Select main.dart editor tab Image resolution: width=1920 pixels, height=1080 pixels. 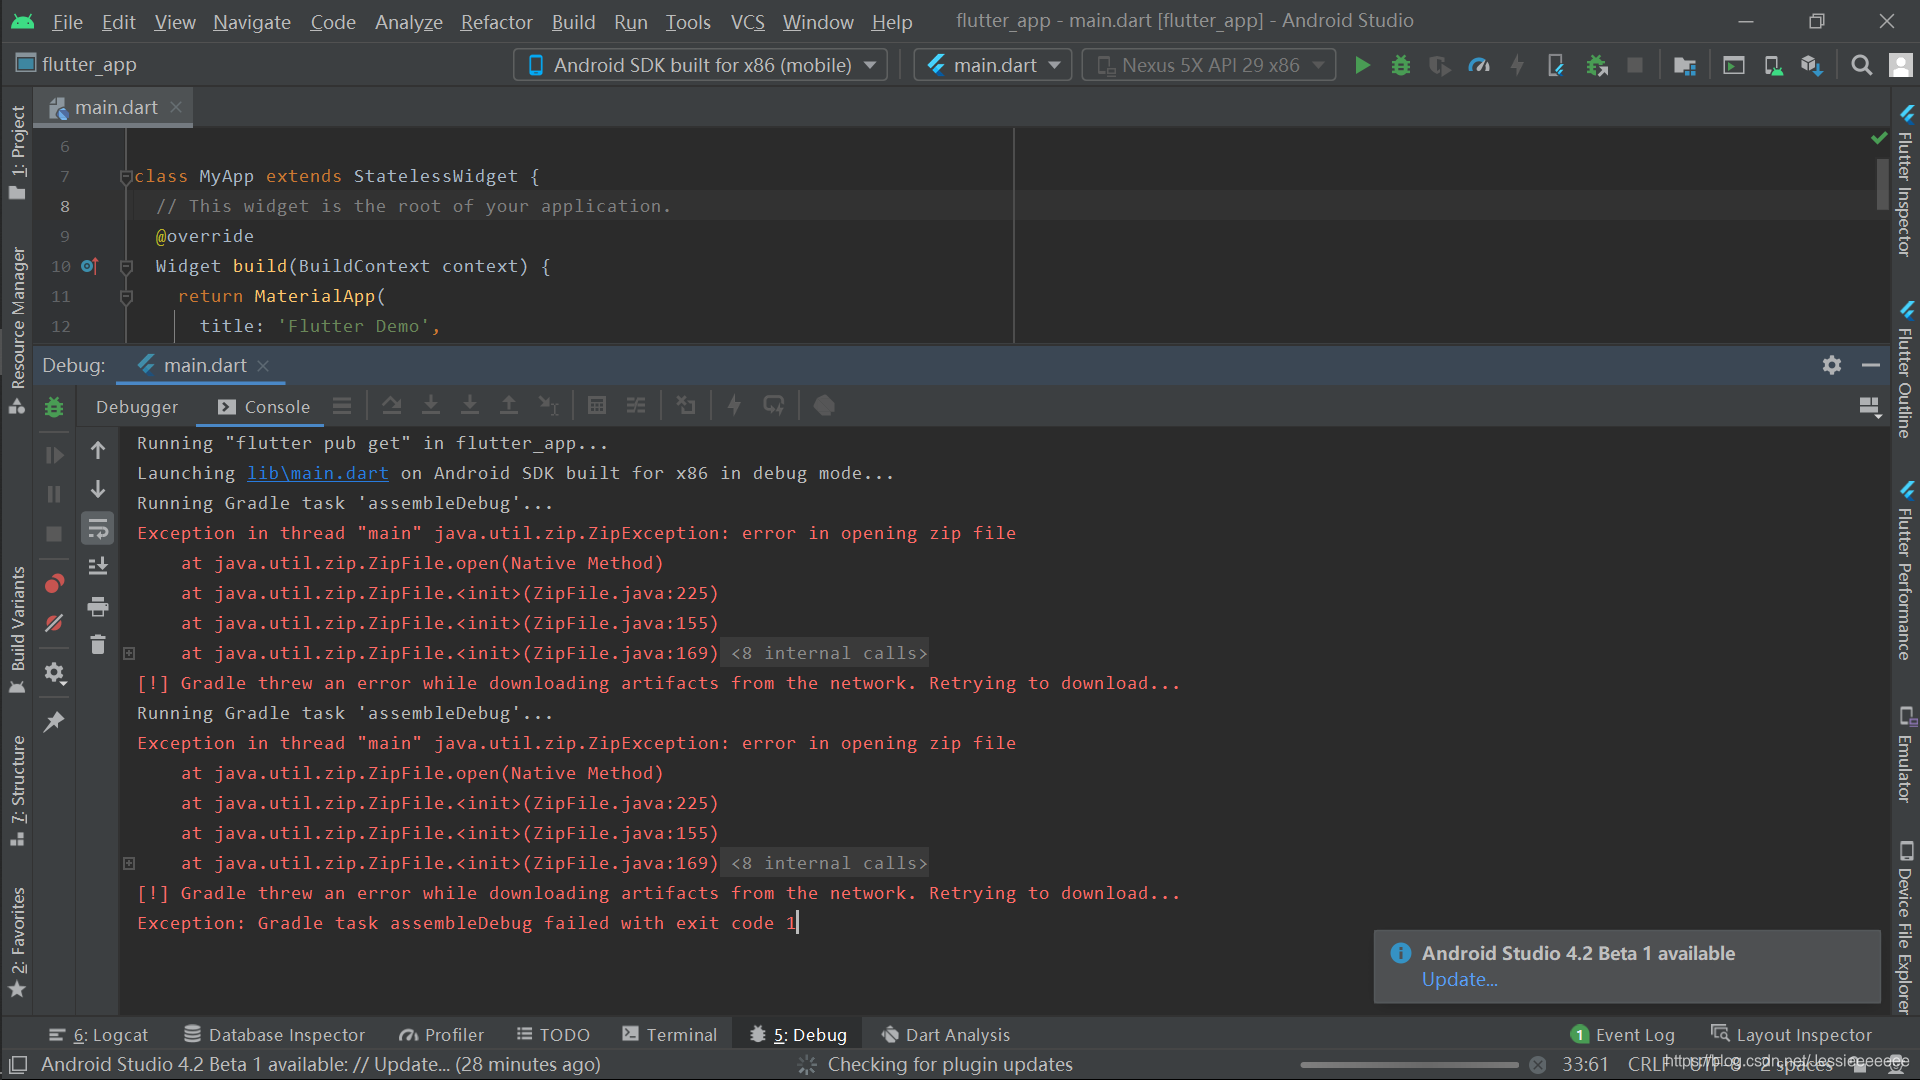pos(115,107)
